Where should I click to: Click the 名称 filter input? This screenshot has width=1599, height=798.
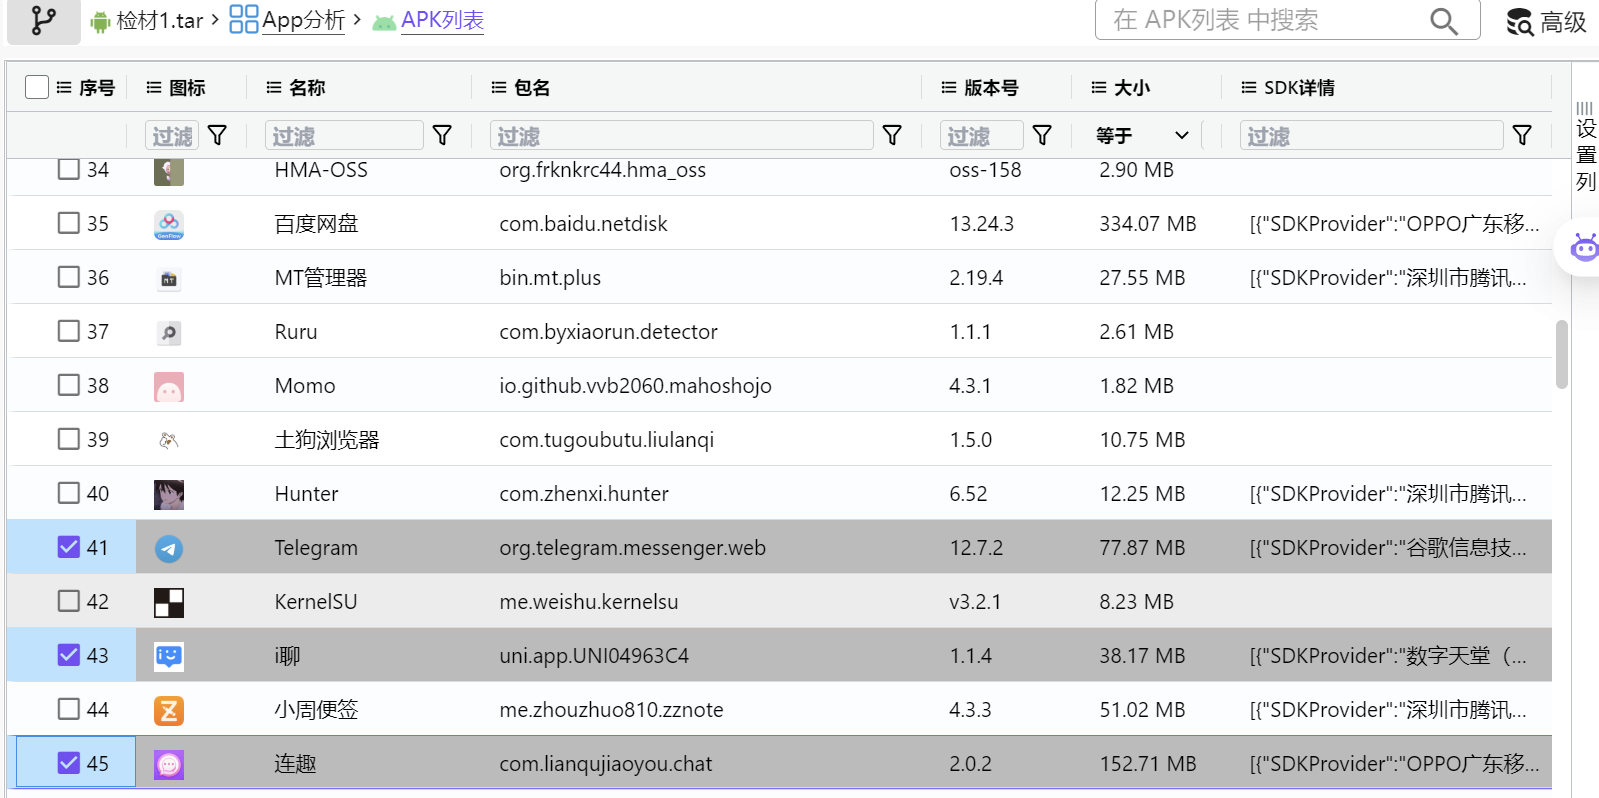pyautogui.click(x=344, y=135)
